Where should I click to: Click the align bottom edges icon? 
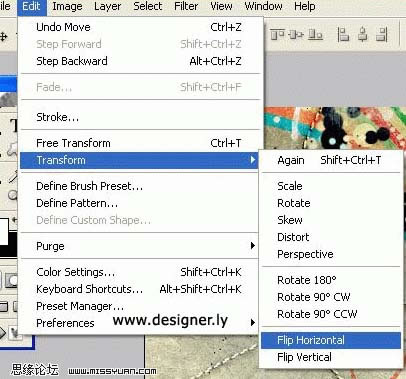tap(315, 34)
